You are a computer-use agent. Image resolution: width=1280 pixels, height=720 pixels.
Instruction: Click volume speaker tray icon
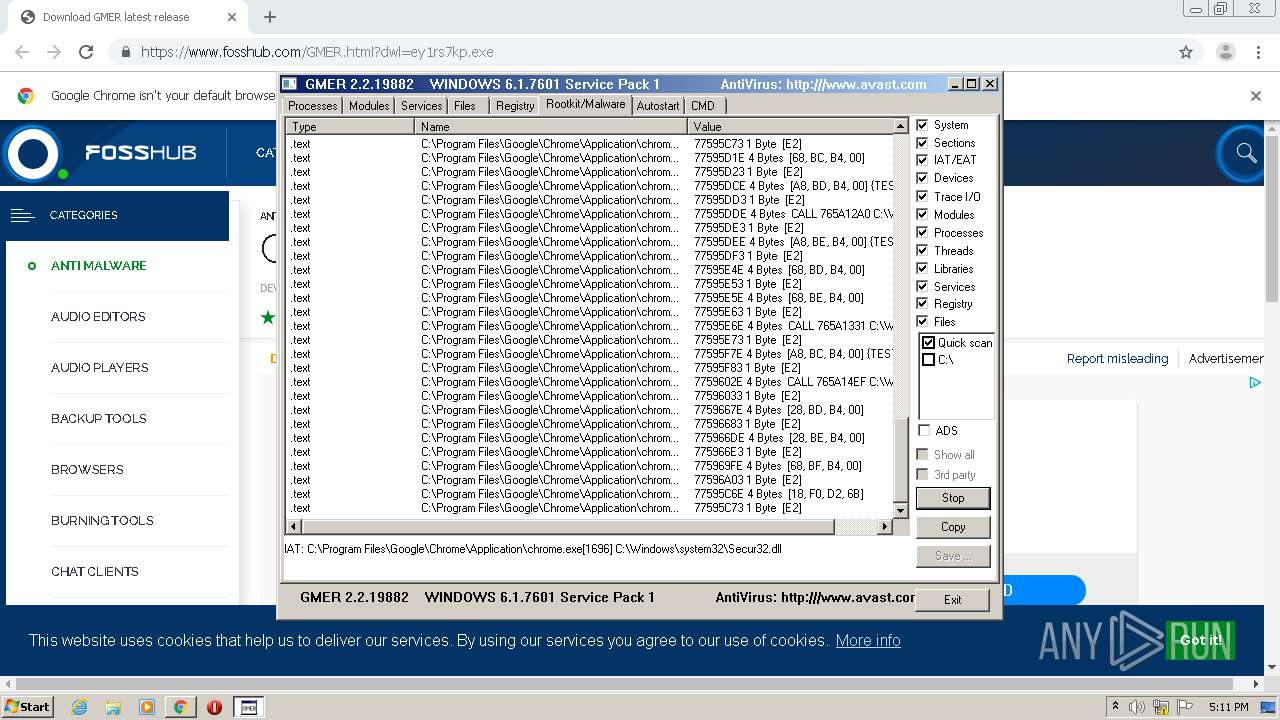tap(1136, 707)
